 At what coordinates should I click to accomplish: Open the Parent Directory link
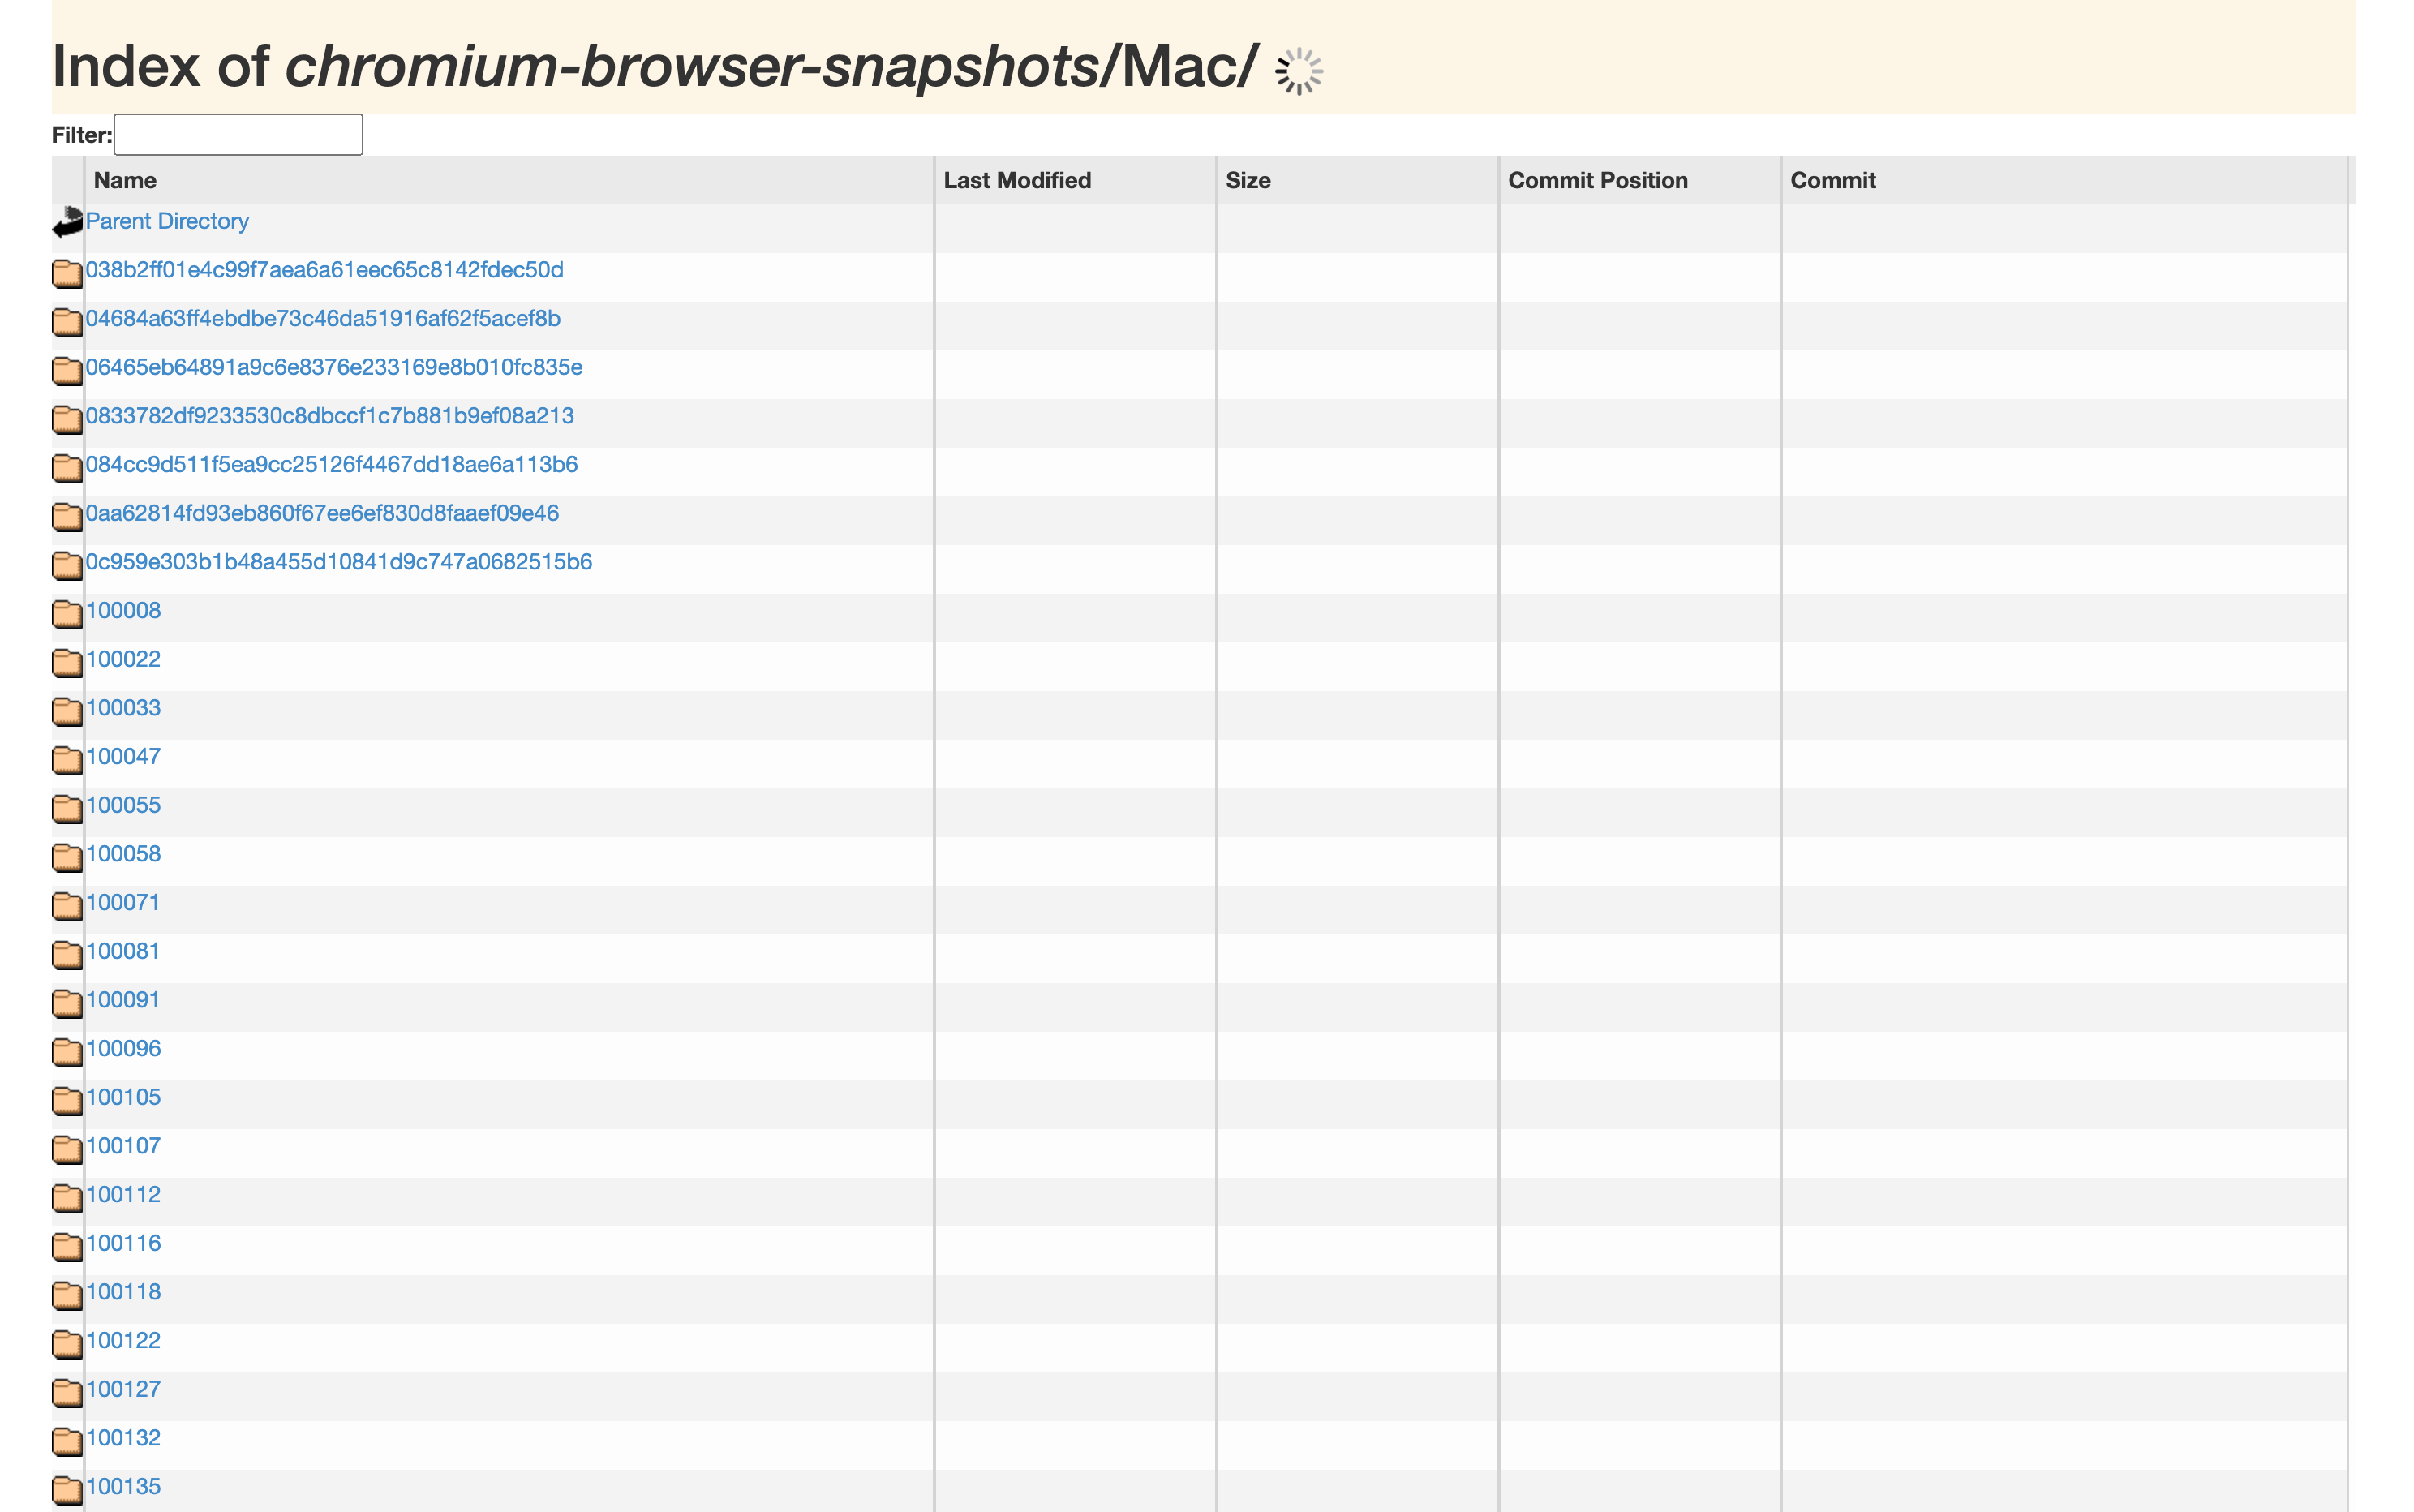pyautogui.click(x=167, y=221)
